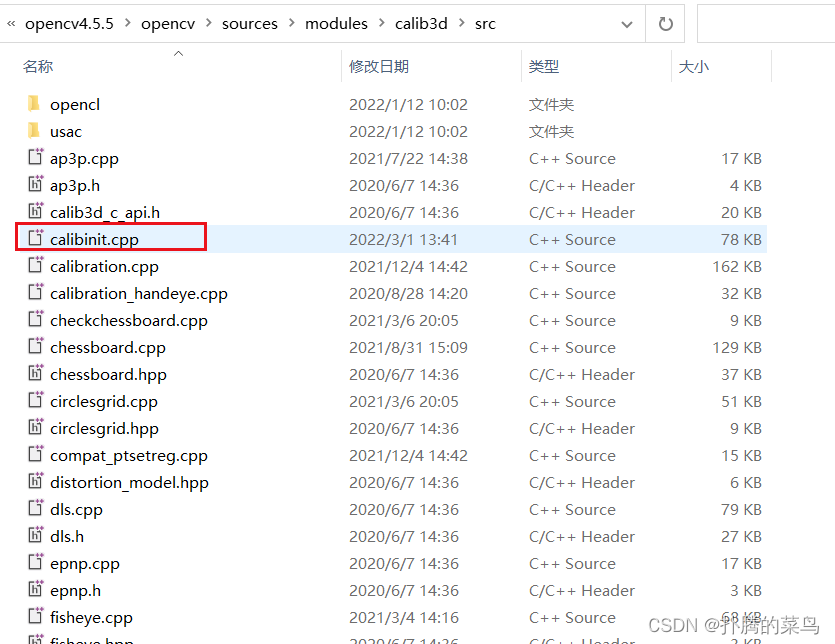The width and height of the screenshot is (835, 644).
Task: Select the opencl folder name
Action: [75, 104]
